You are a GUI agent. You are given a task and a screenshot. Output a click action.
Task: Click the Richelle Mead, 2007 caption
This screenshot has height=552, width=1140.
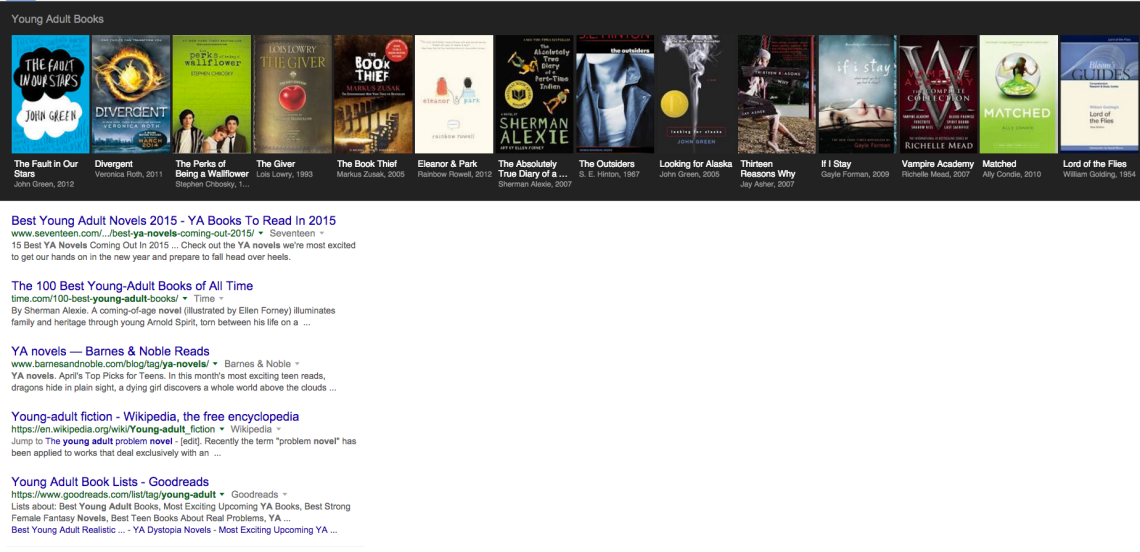936,175
